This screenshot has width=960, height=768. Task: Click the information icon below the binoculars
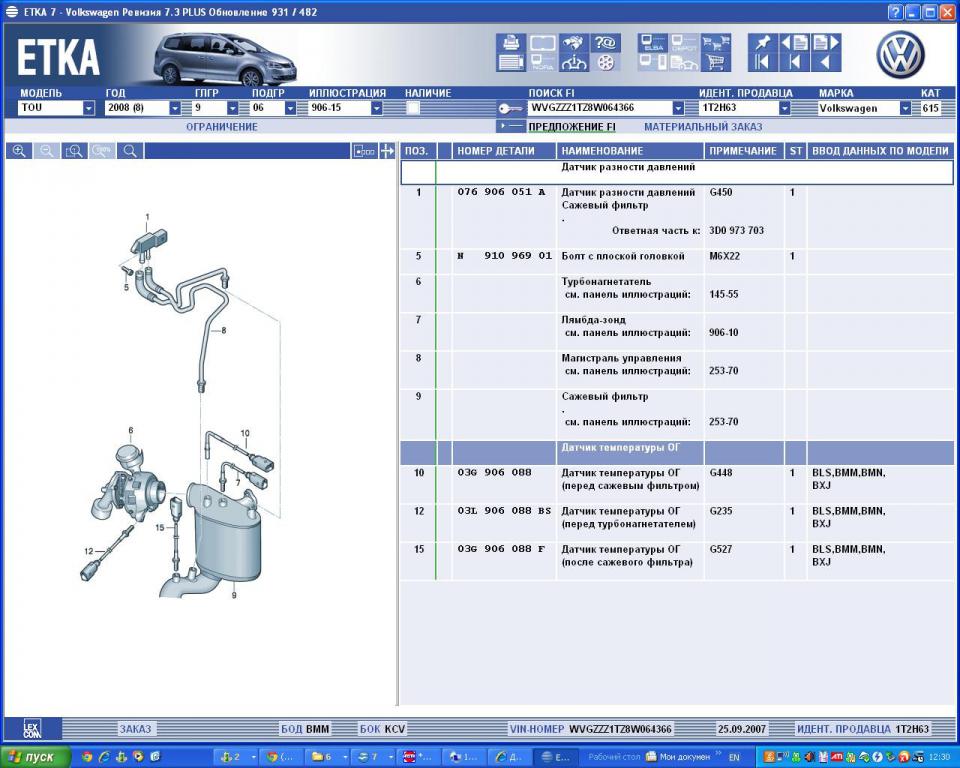[x=574, y=62]
